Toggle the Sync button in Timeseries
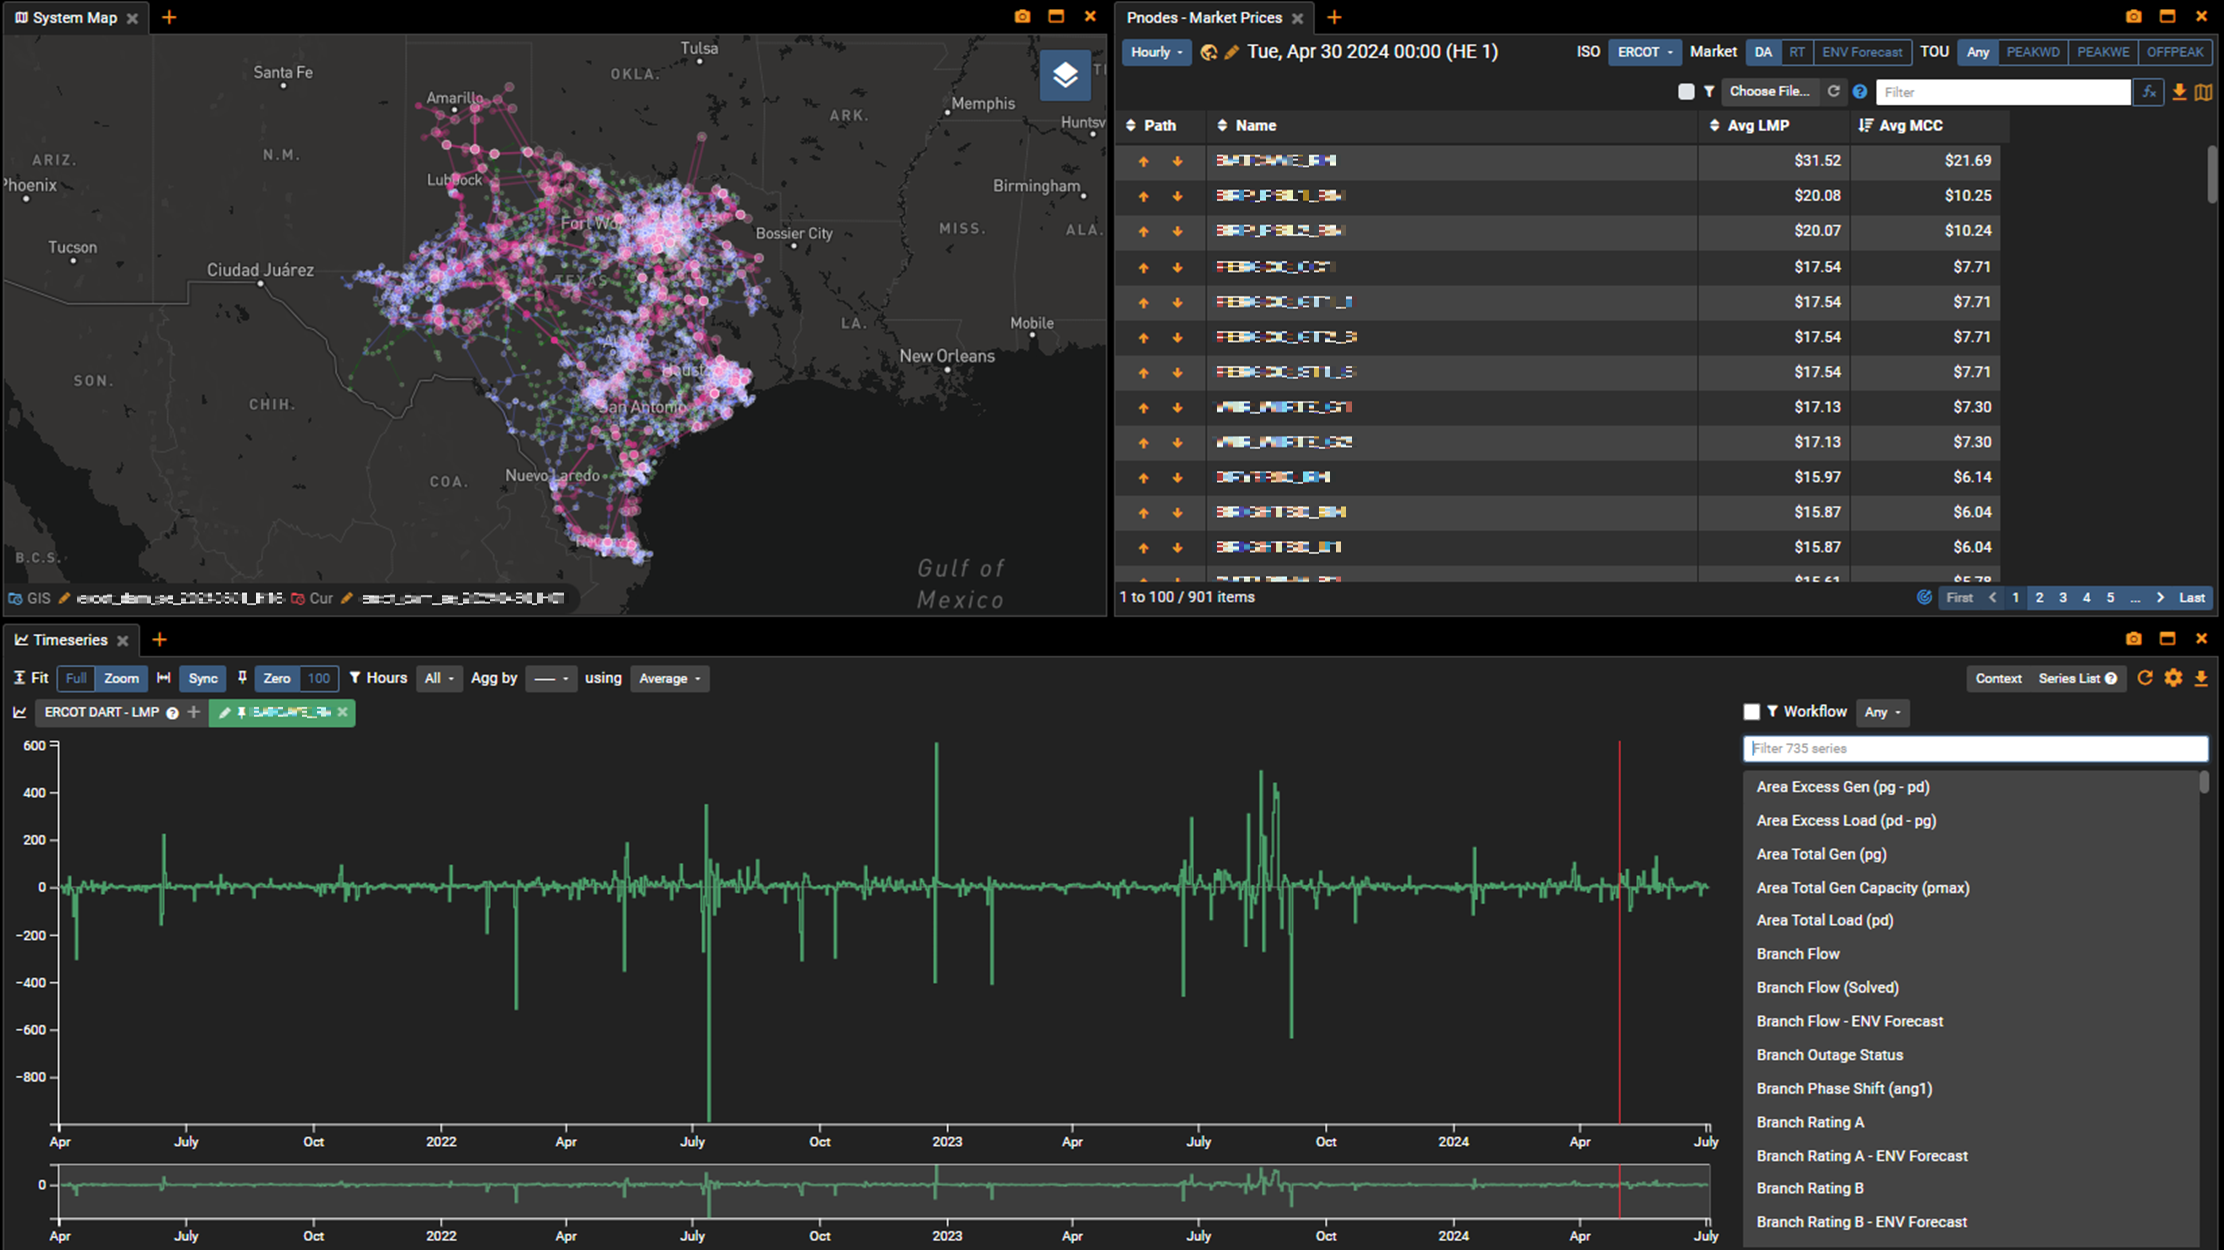The width and height of the screenshot is (2224, 1250). [203, 678]
